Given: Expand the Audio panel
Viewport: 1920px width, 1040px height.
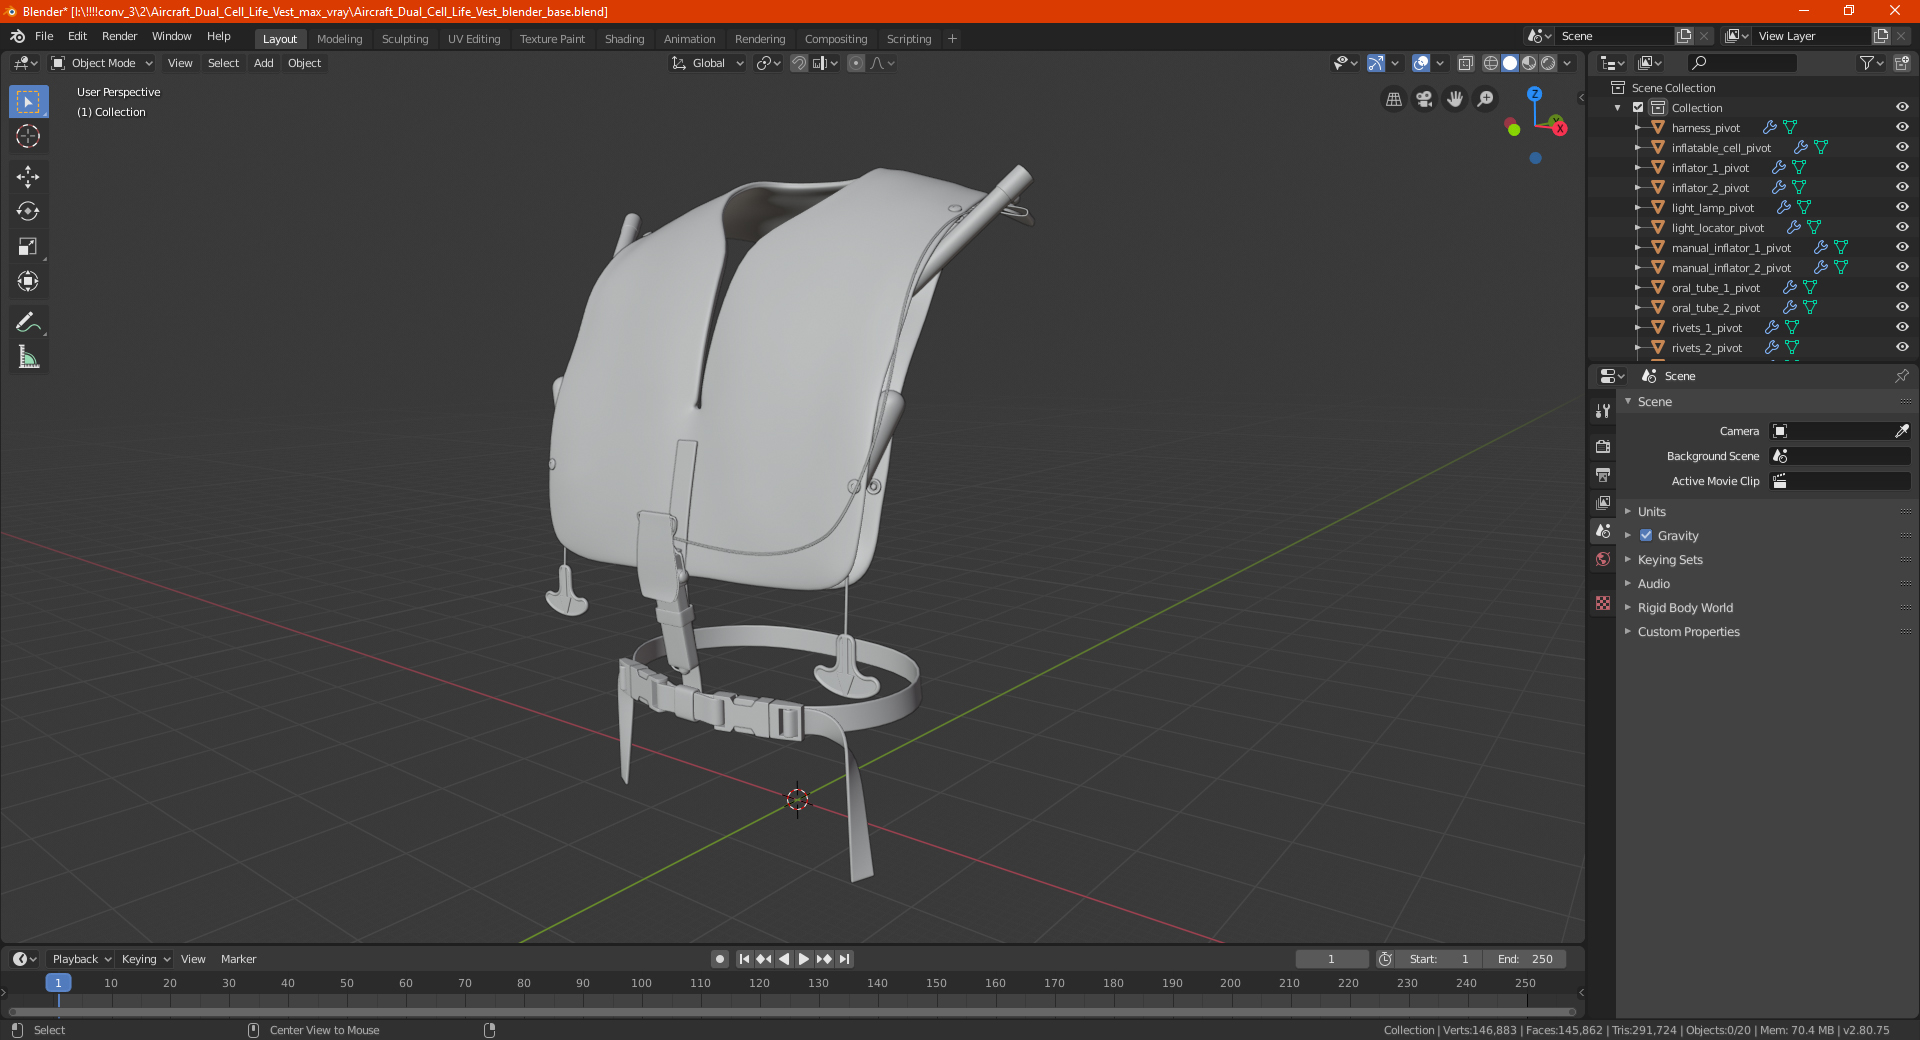Looking at the screenshot, I should [x=1653, y=584].
